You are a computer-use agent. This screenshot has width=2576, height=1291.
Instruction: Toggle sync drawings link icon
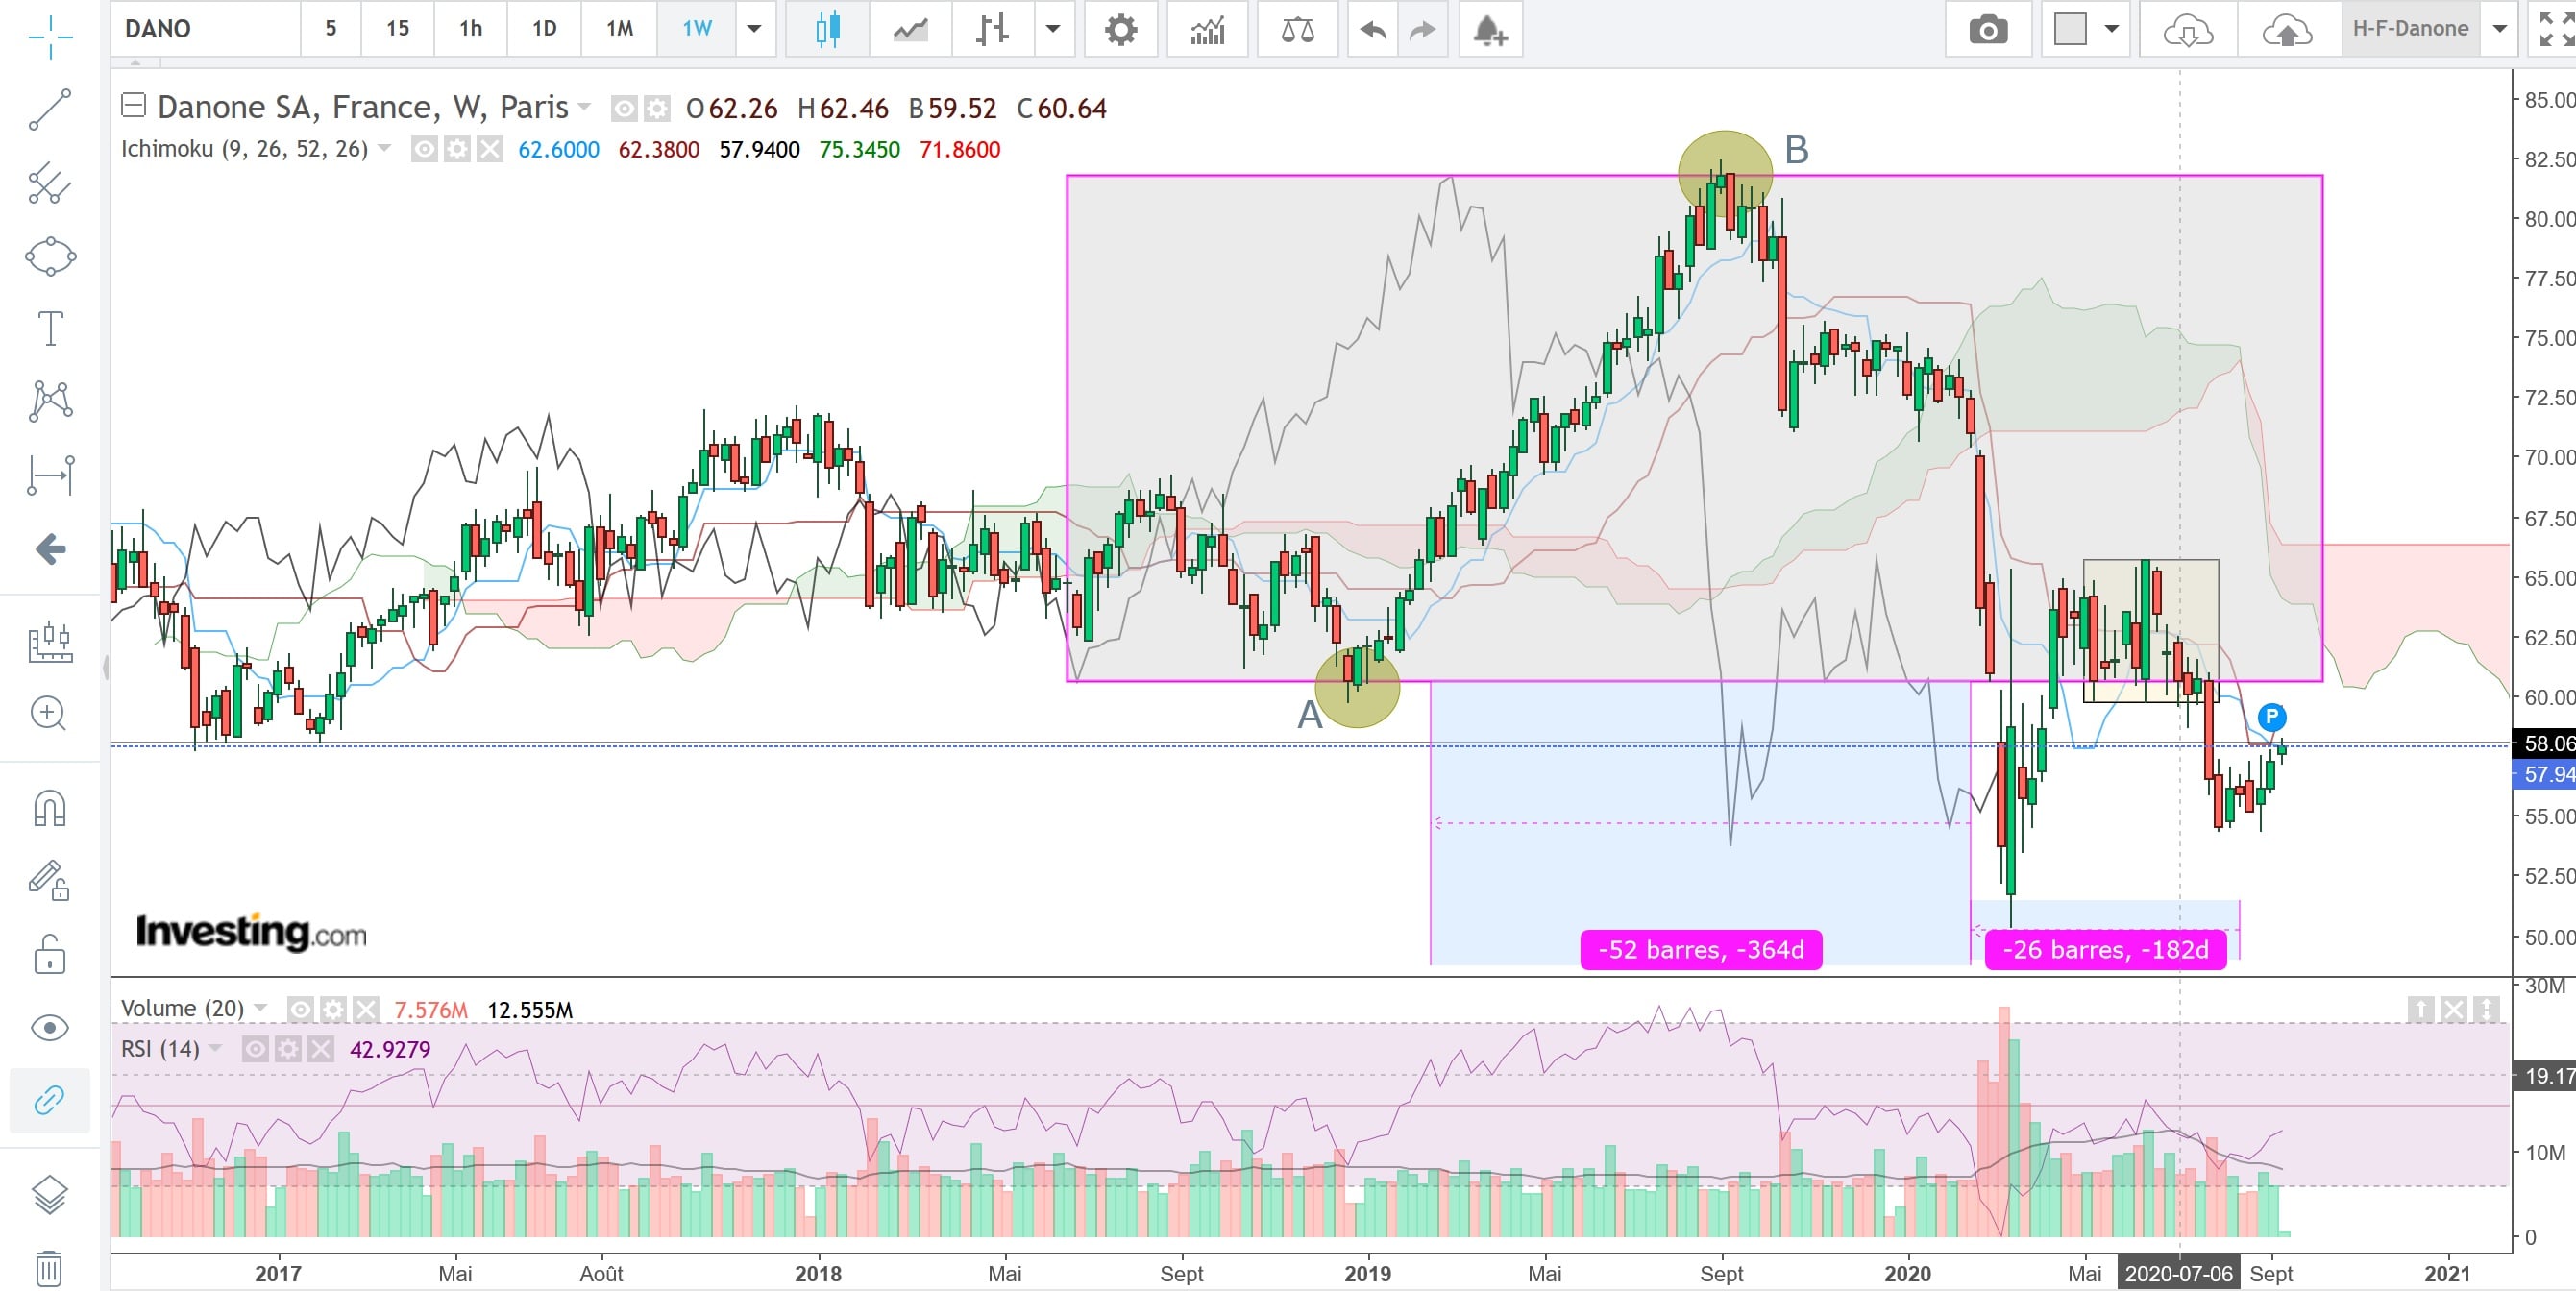click(50, 1101)
